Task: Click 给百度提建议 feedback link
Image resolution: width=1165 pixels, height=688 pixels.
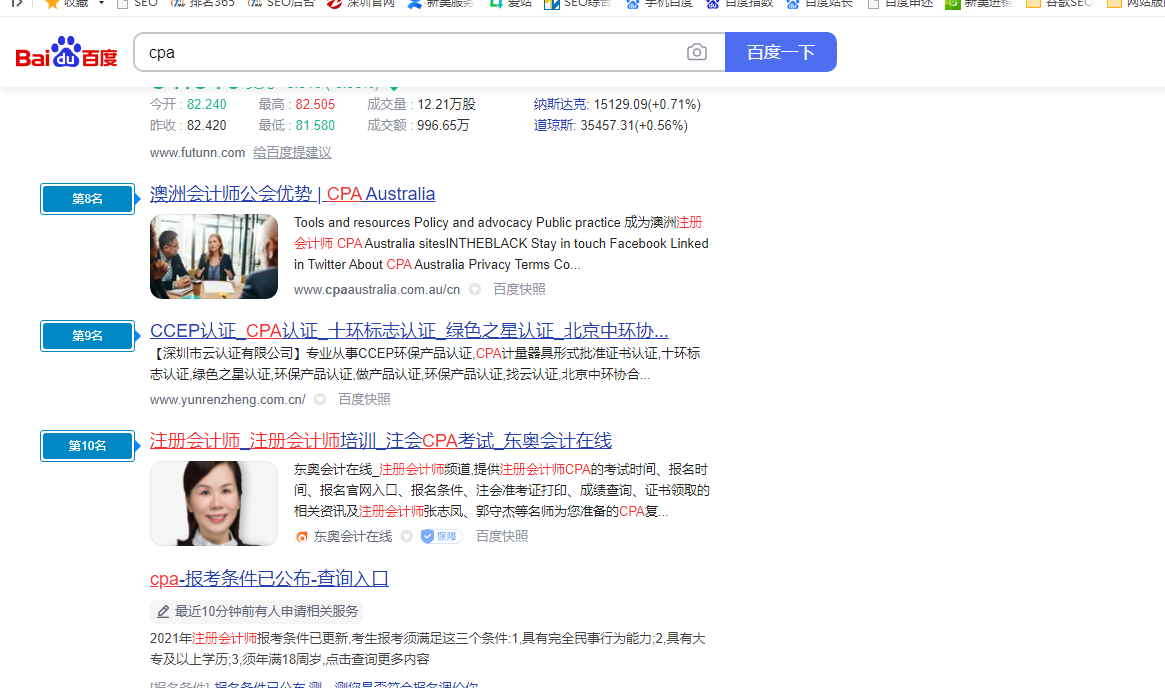Action: pyautogui.click(x=292, y=153)
